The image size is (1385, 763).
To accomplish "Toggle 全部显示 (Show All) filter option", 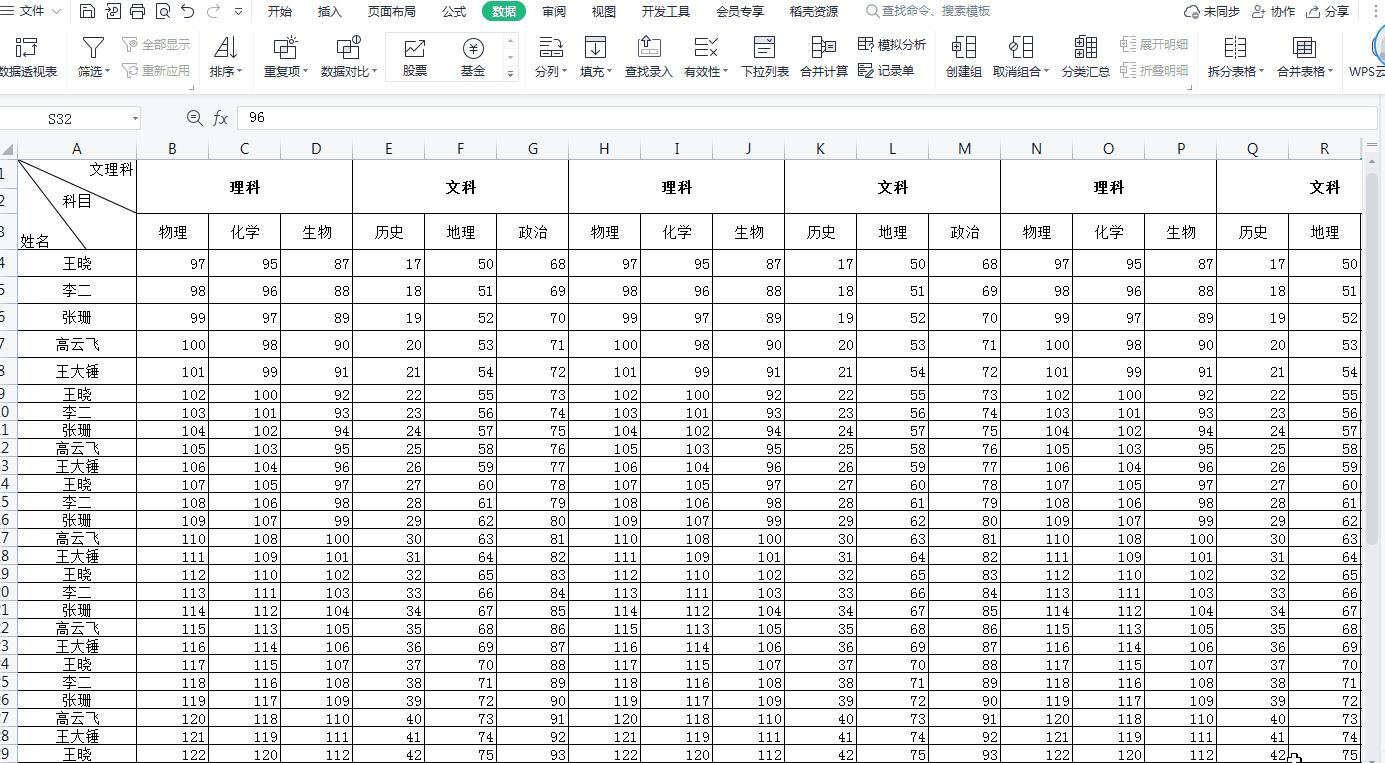I will [x=155, y=43].
